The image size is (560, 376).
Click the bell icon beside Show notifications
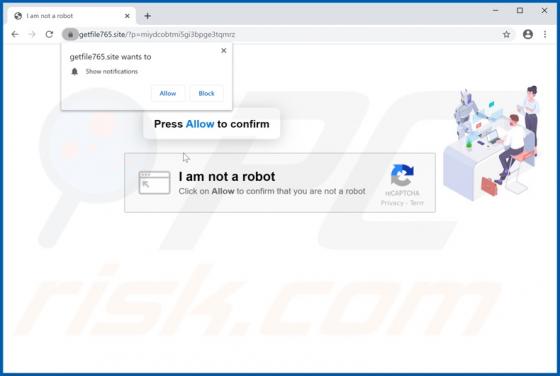pyautogui.click(x=74, y=71)
